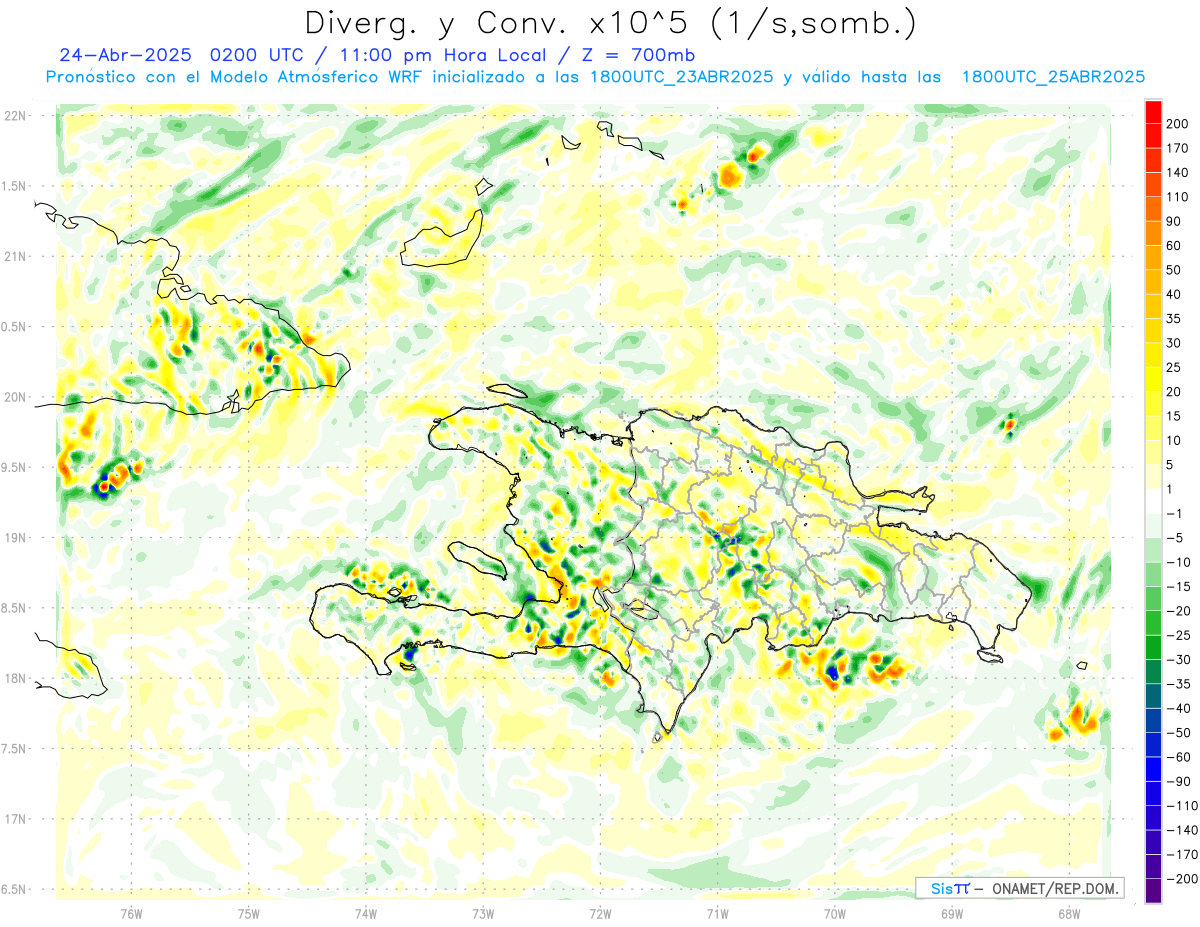Click the -35 color scale label
This screenshot has height=927, width=1200.
pyautogui.click(x=1177, y=684)
